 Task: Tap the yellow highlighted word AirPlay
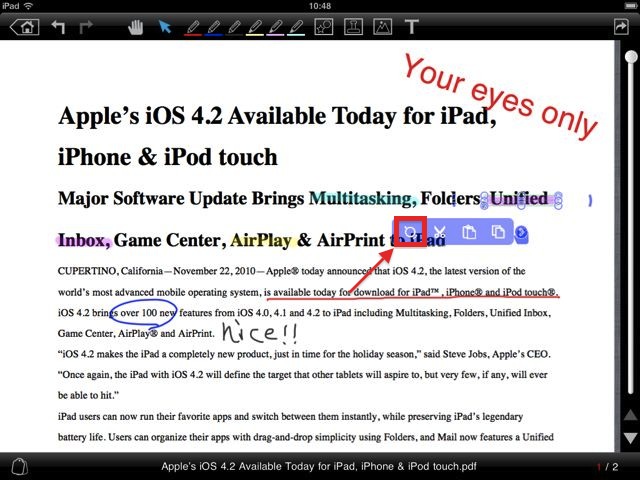pos(261,240)
